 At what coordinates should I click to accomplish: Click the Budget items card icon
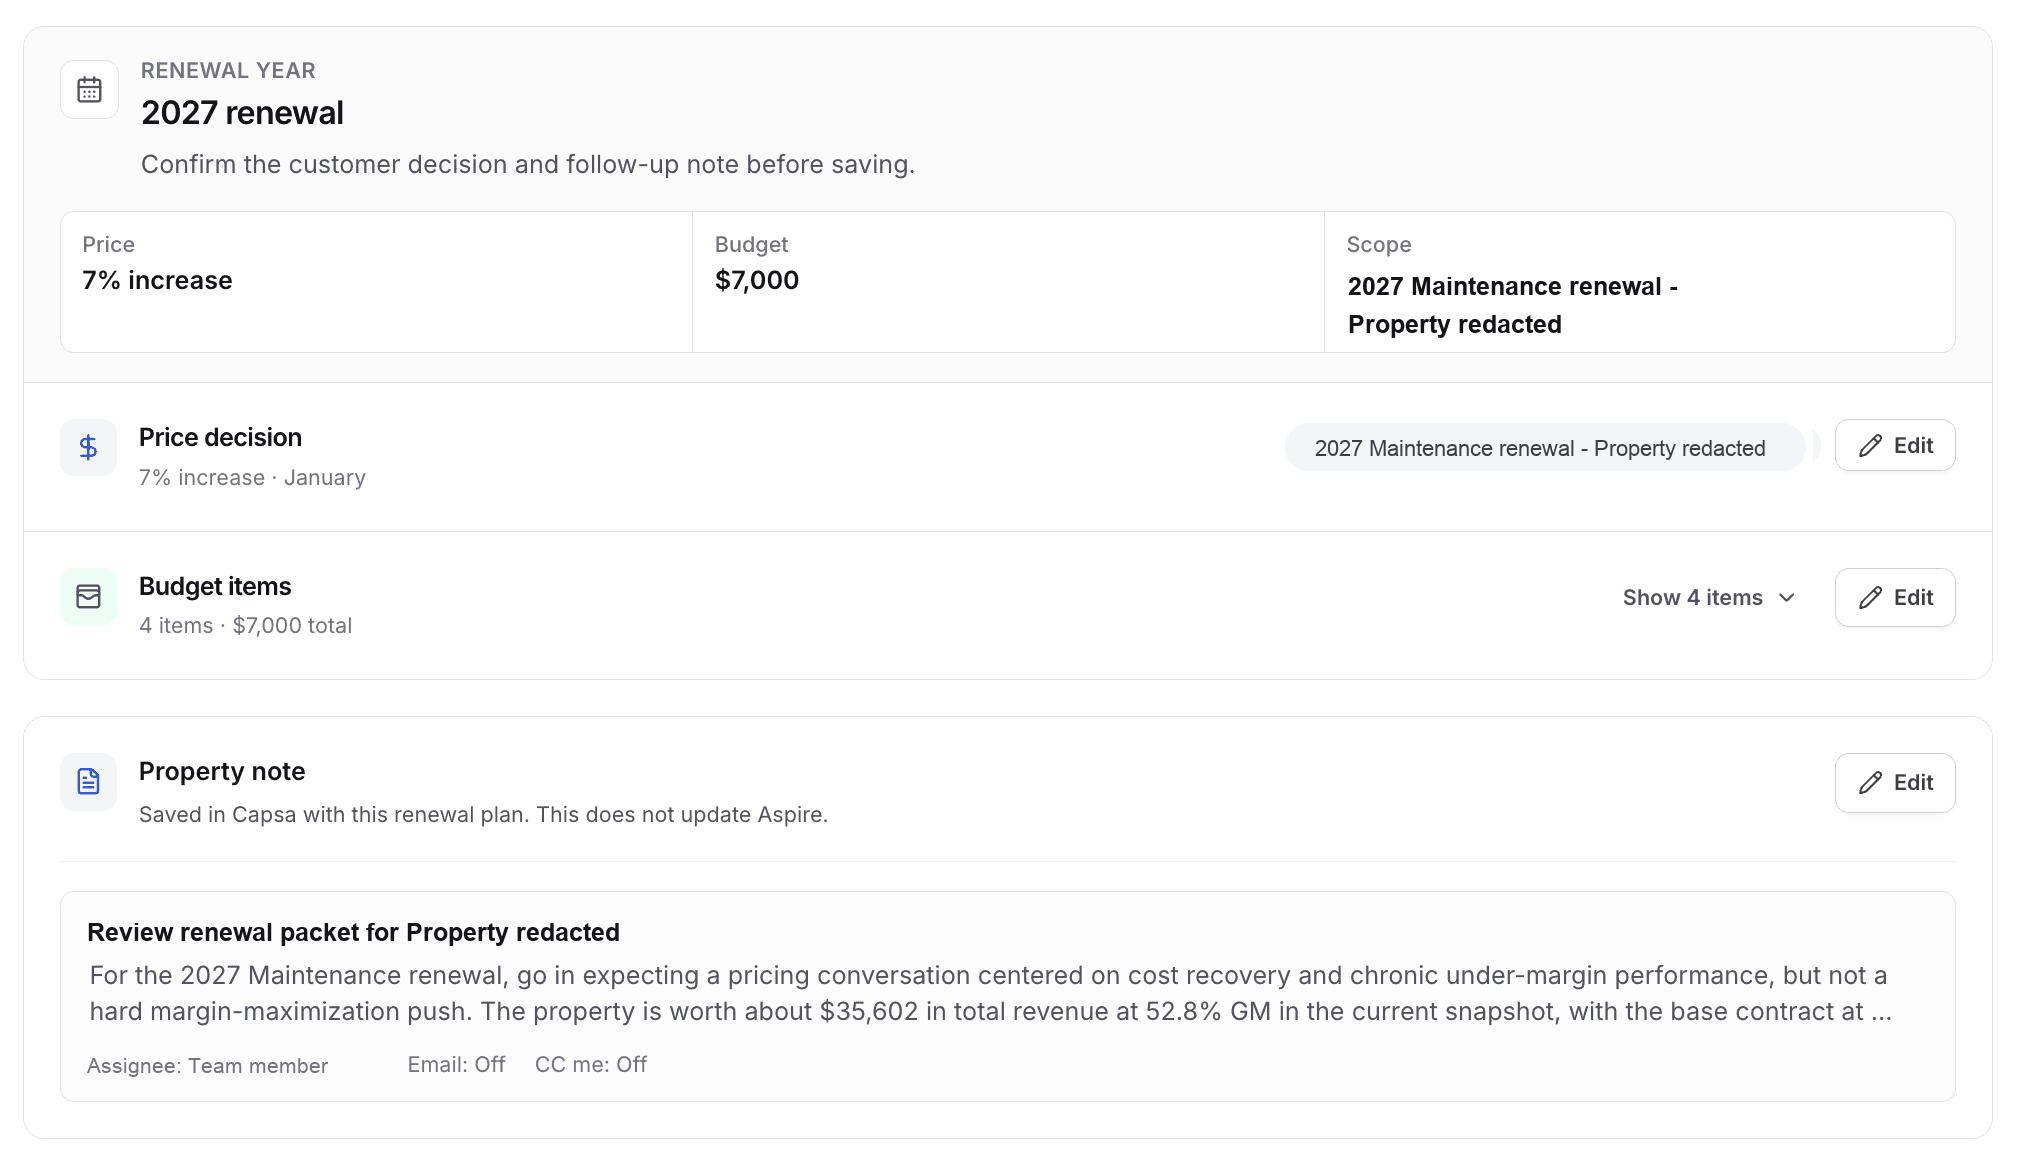pyautogui.click(x=88, y=596)
